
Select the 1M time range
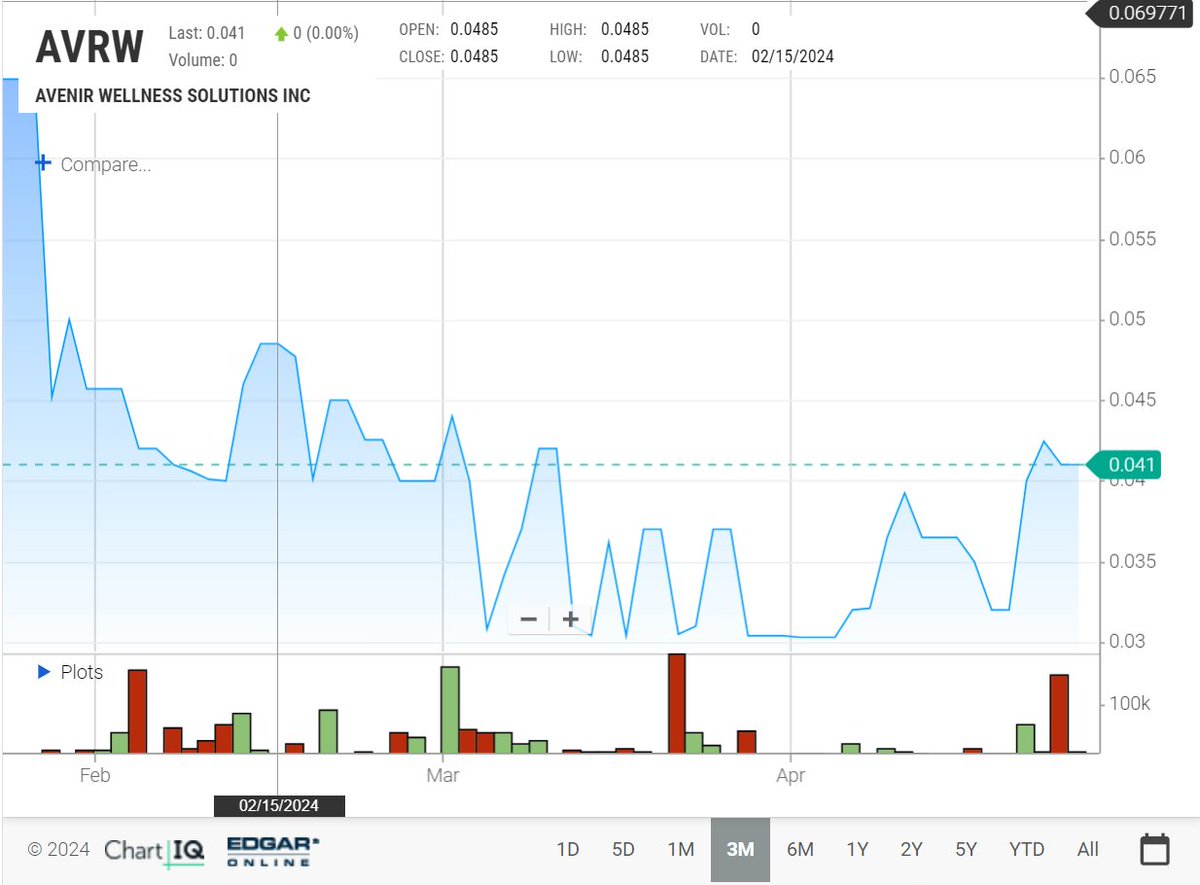coord(681,850)
